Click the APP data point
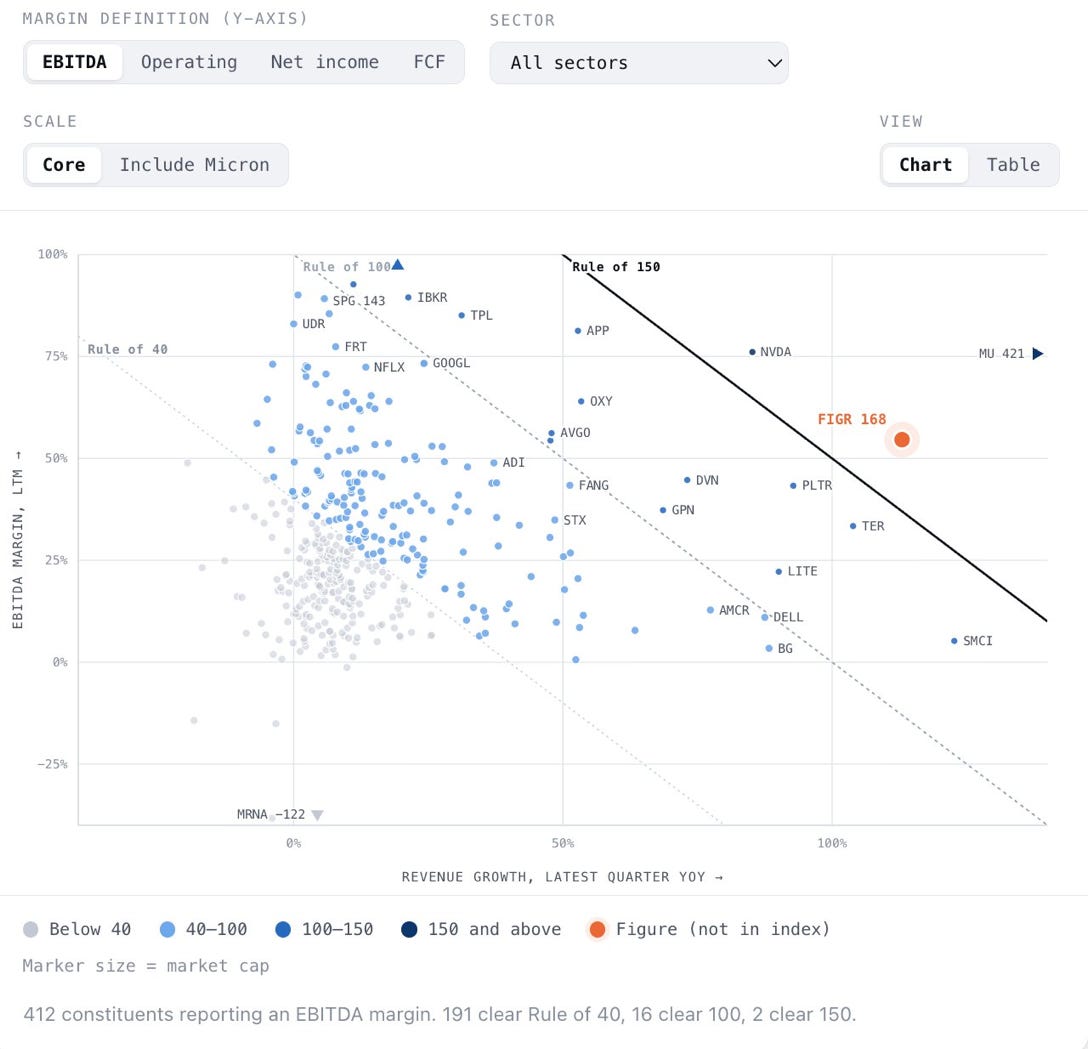Viewport: 1088px width, 1049px height. click(x=578, y=331)
